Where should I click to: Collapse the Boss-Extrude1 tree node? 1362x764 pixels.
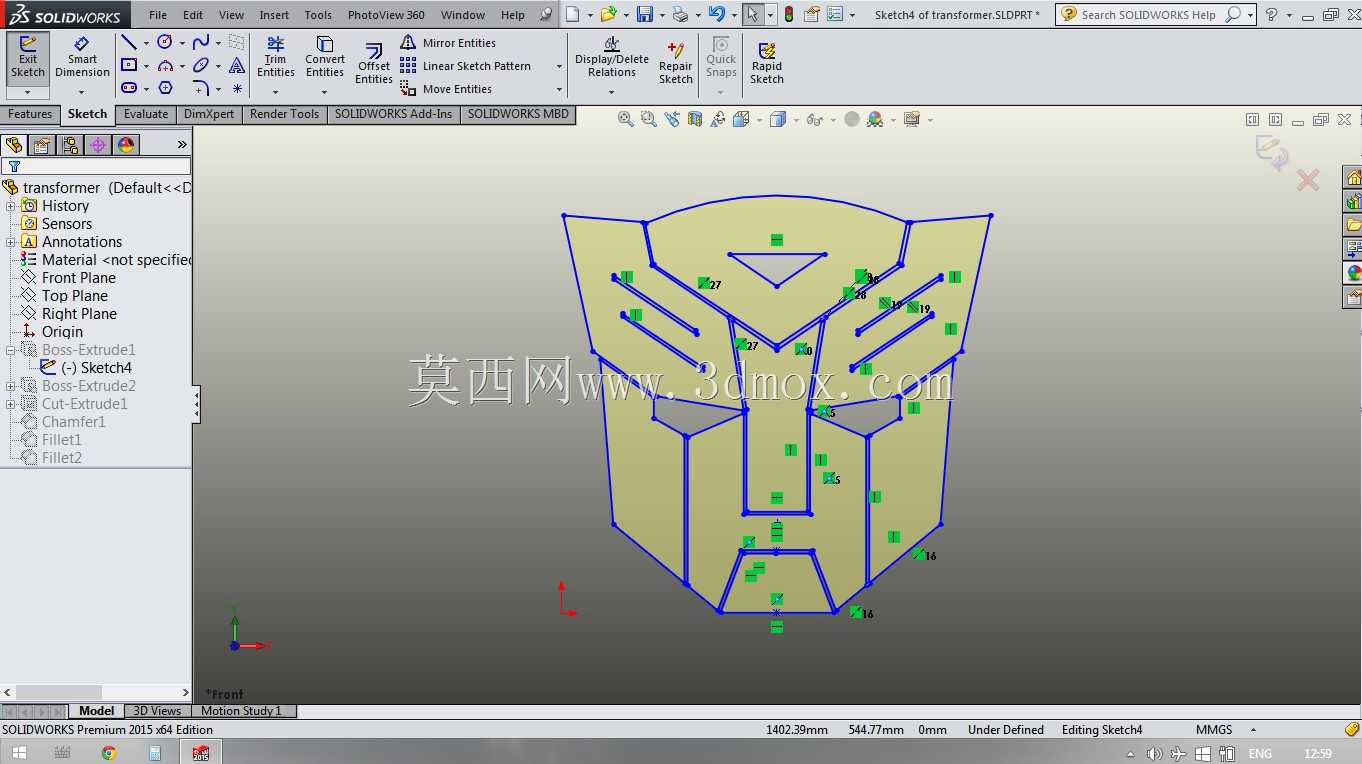(11, 350)
